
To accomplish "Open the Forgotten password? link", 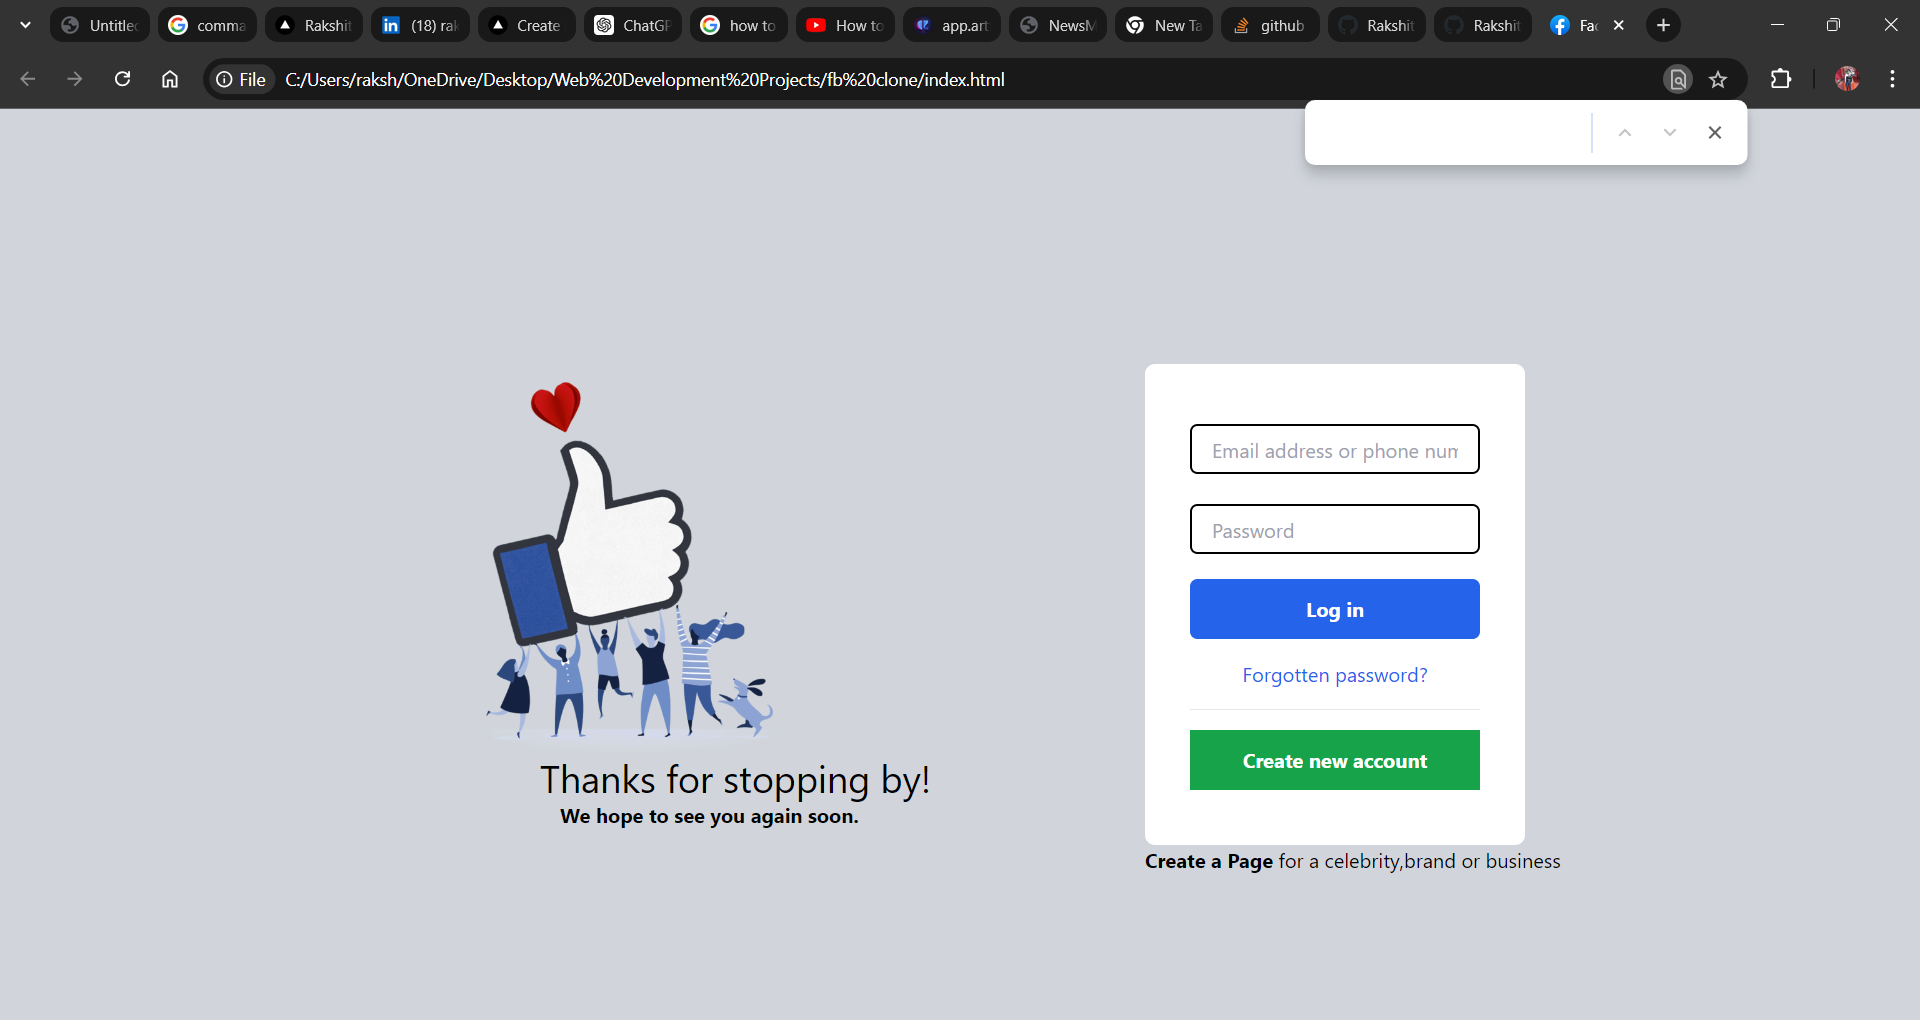I will 1335,675.
